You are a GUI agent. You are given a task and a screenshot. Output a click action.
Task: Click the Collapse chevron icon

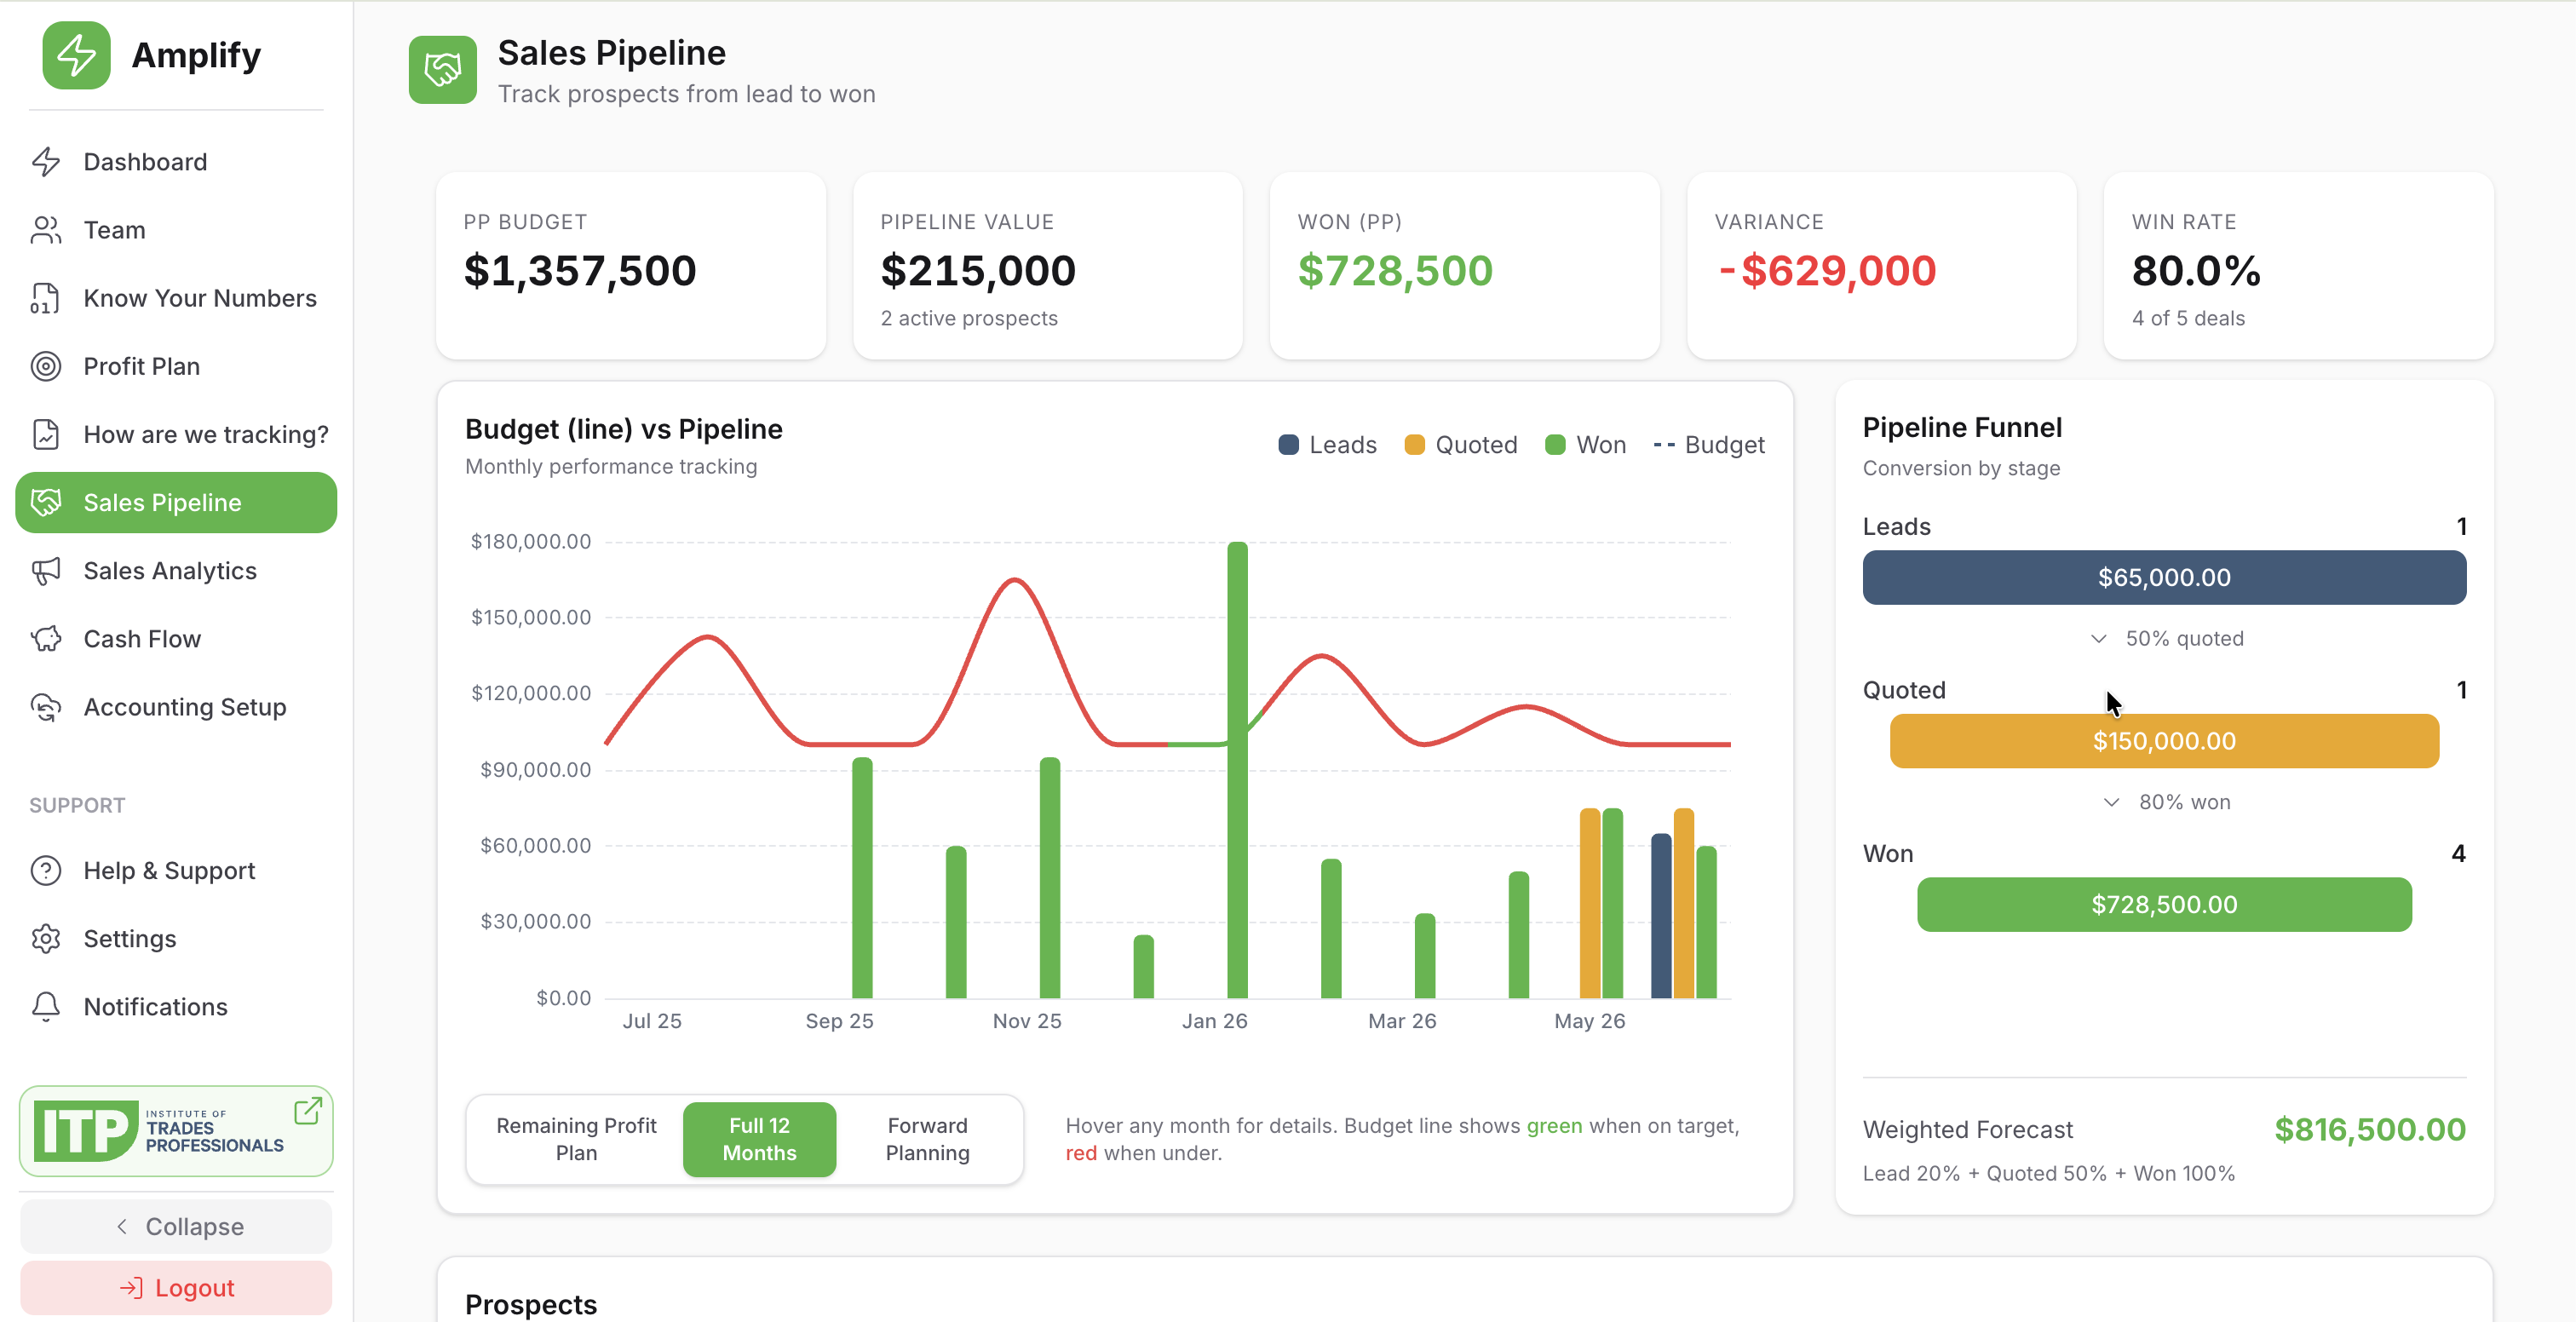[x=122, y=1227]
